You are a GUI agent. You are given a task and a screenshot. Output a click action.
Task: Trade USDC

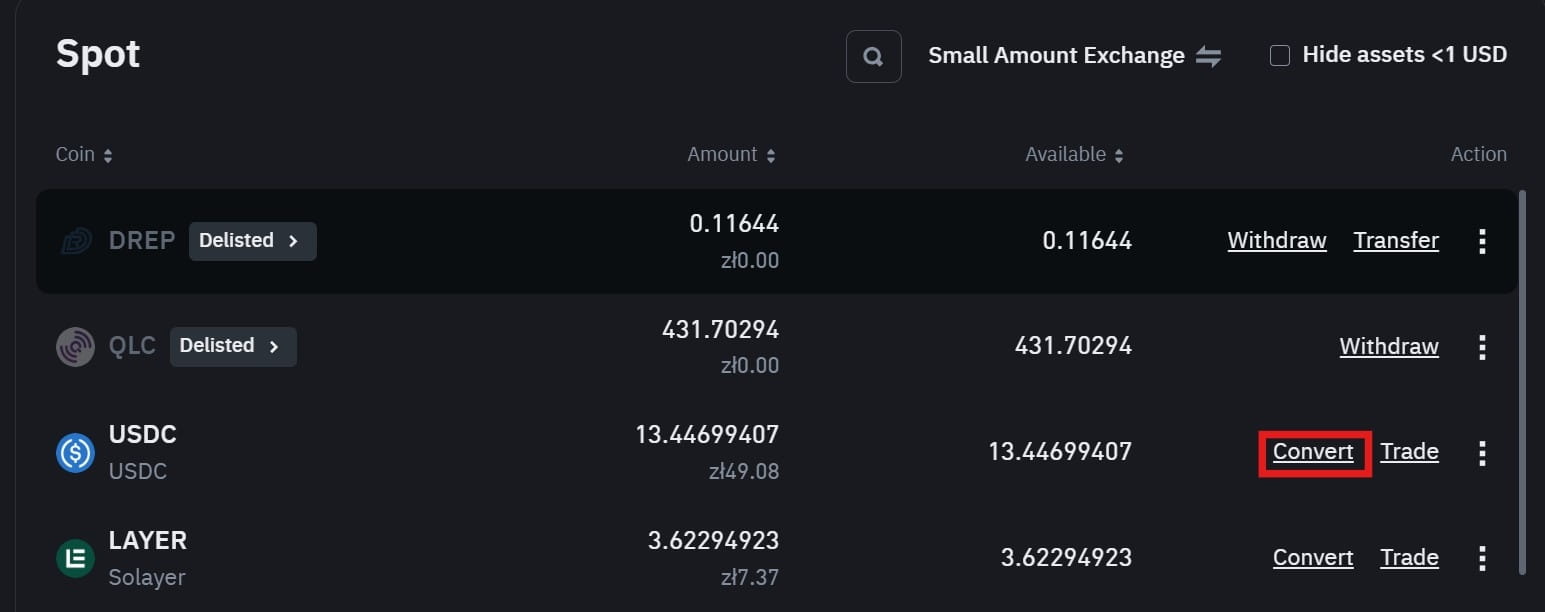pos(1409,452)
